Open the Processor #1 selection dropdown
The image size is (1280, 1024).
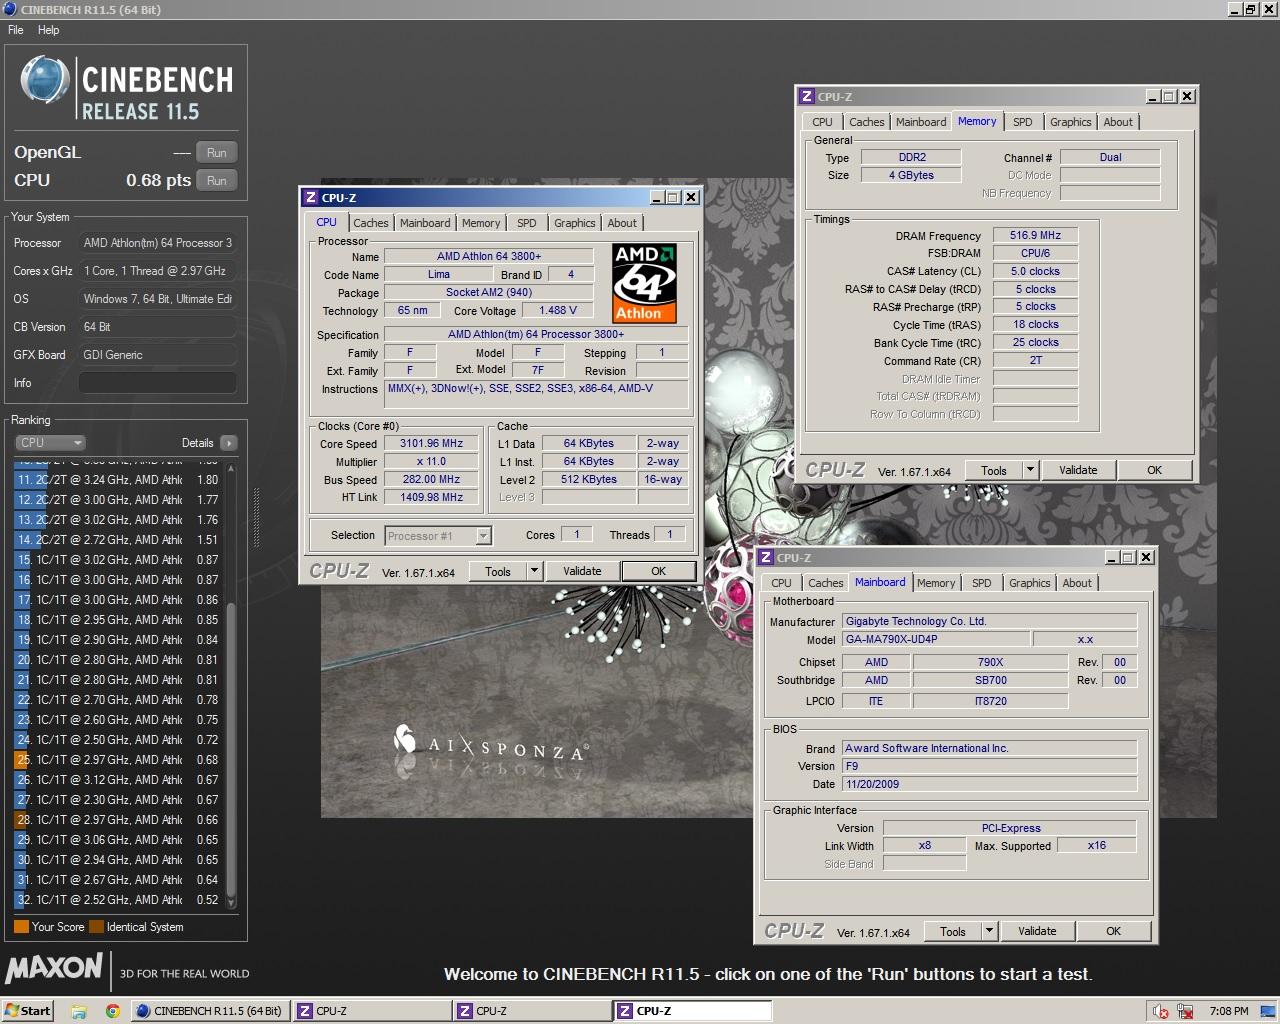[438, 536]
